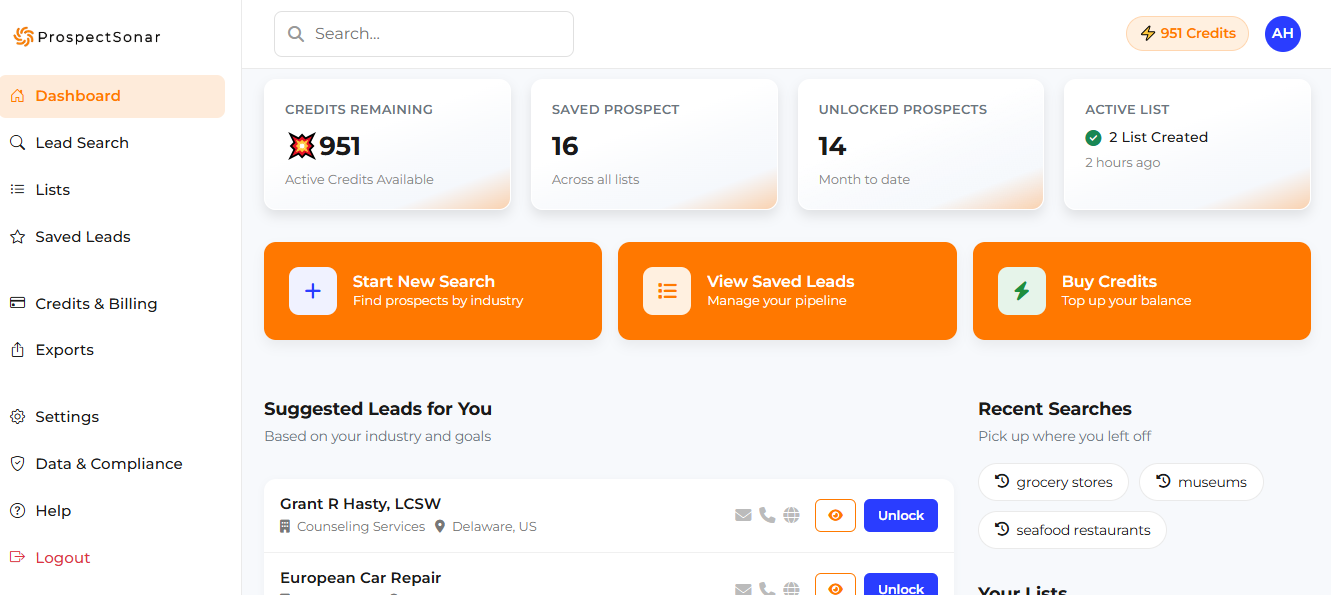Click the phone icon for Grant R Hasty
Viewport: 1331px width, 595px height.
tap(767, 515)
